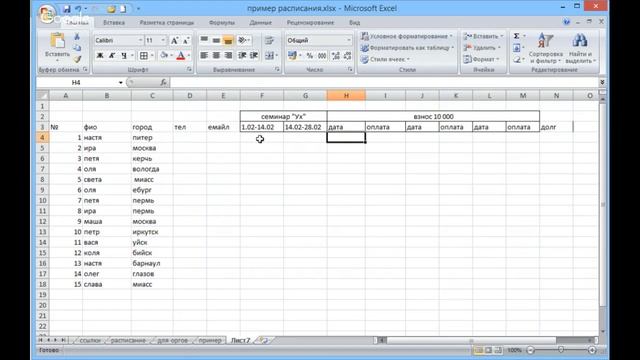Center text horizontally
Screen dimensions: 640x360
click(216, 56)
